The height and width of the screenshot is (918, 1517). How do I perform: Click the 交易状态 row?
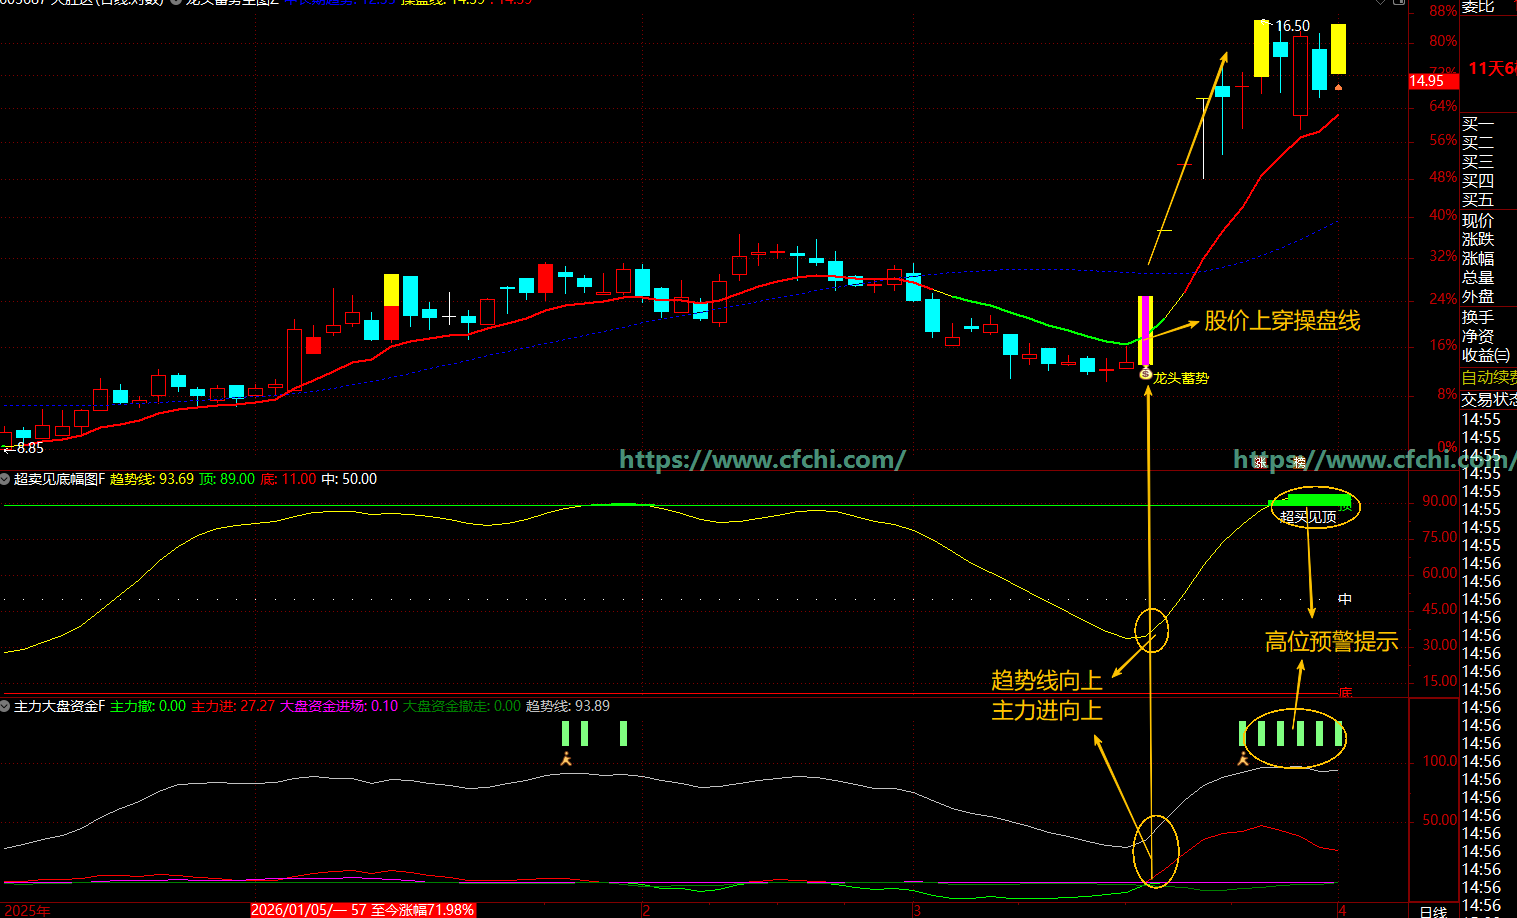1489,399
